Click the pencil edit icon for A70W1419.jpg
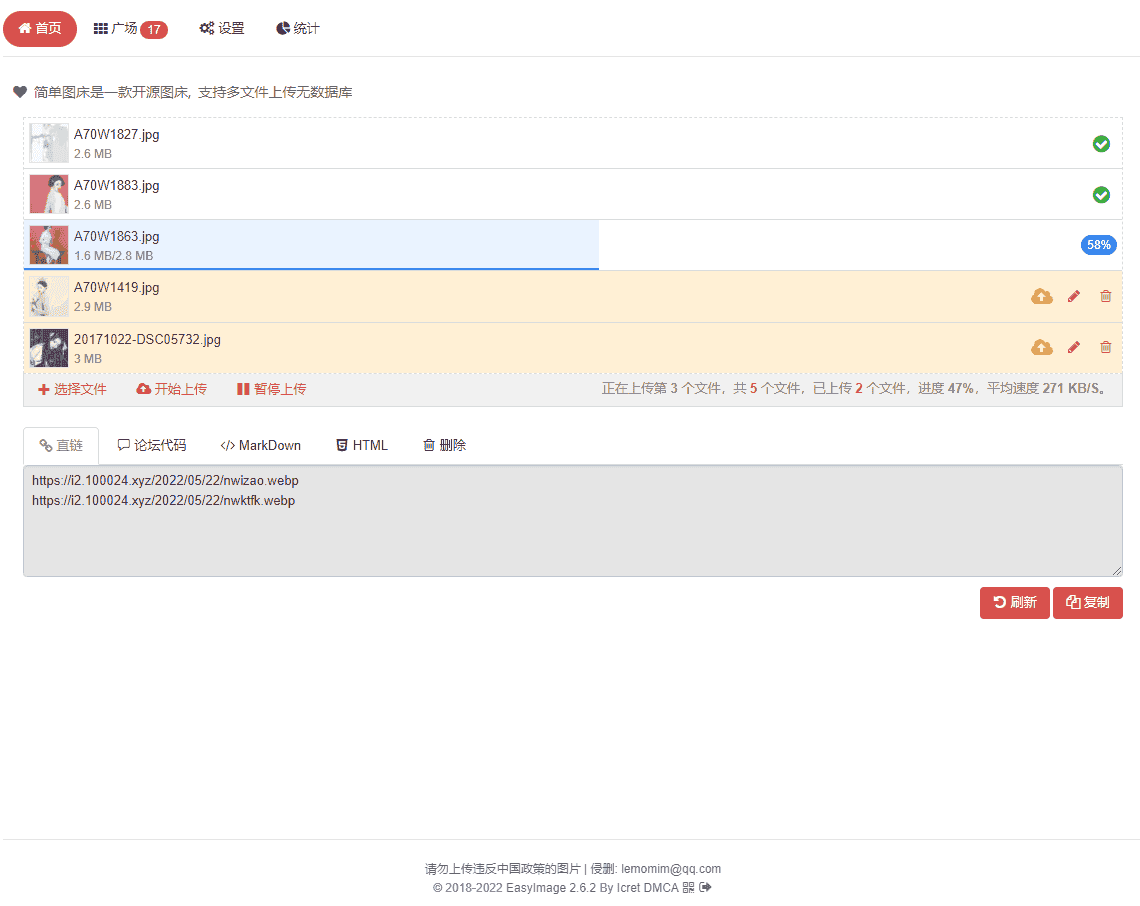1140x906 pixels. click(1074, 296)
